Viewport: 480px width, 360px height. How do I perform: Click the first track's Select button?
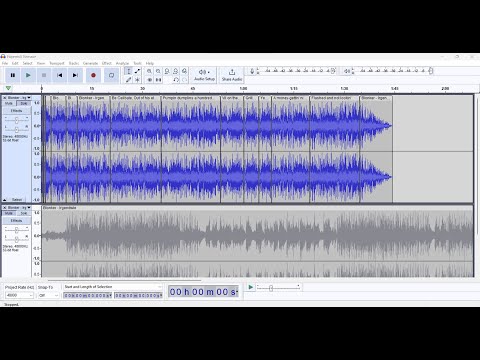coord(17,199)
